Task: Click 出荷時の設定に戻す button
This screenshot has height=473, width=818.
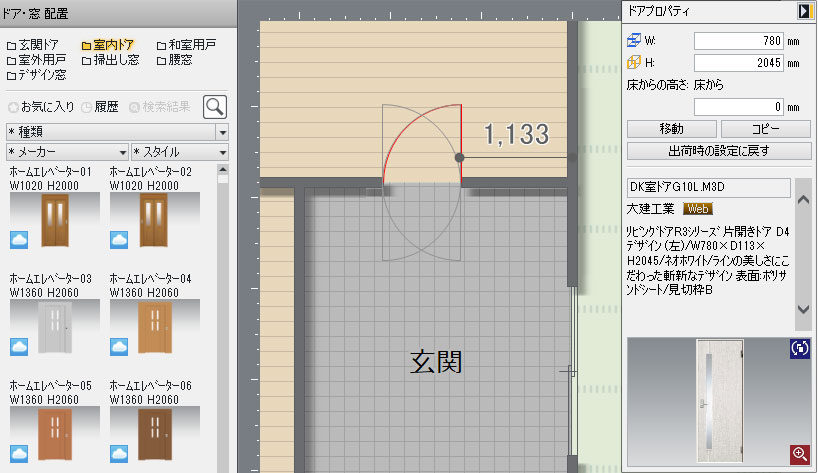Action: pyautogui.click(x=718, y=151)
